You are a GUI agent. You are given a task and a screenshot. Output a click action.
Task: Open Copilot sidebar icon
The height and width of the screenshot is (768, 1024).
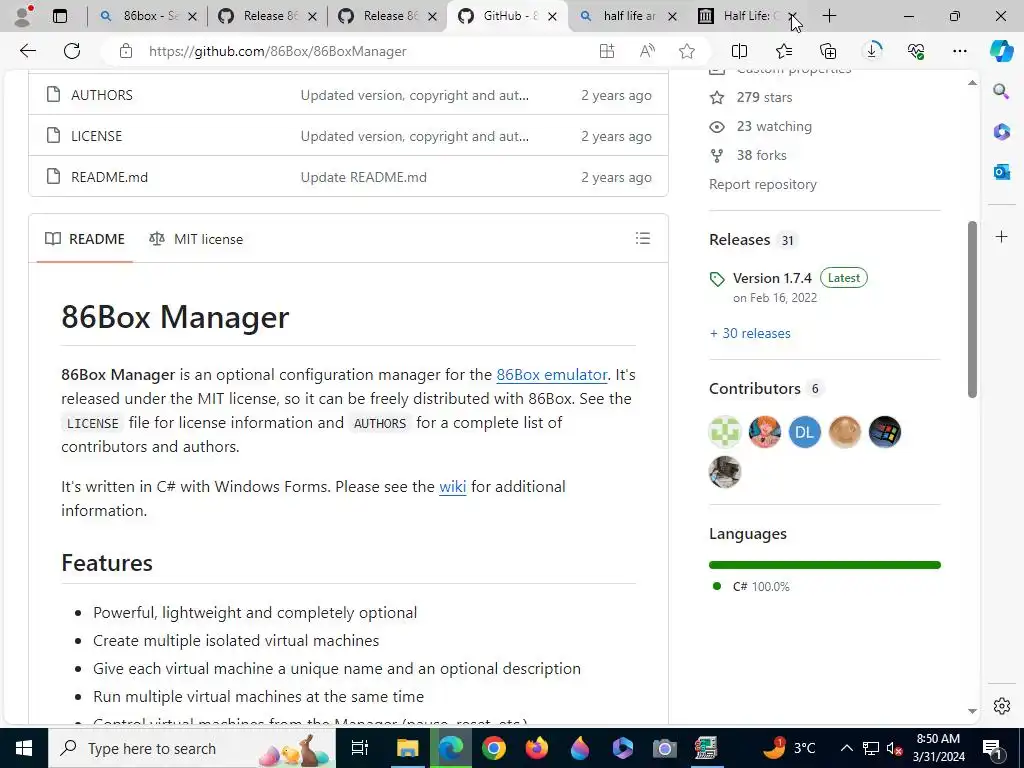click(1001, 51)
